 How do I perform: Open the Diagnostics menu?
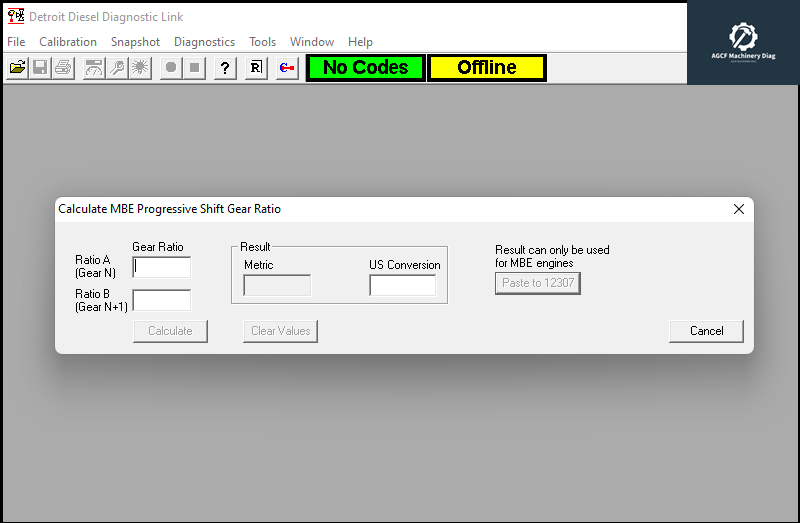[x=204, y=42]
